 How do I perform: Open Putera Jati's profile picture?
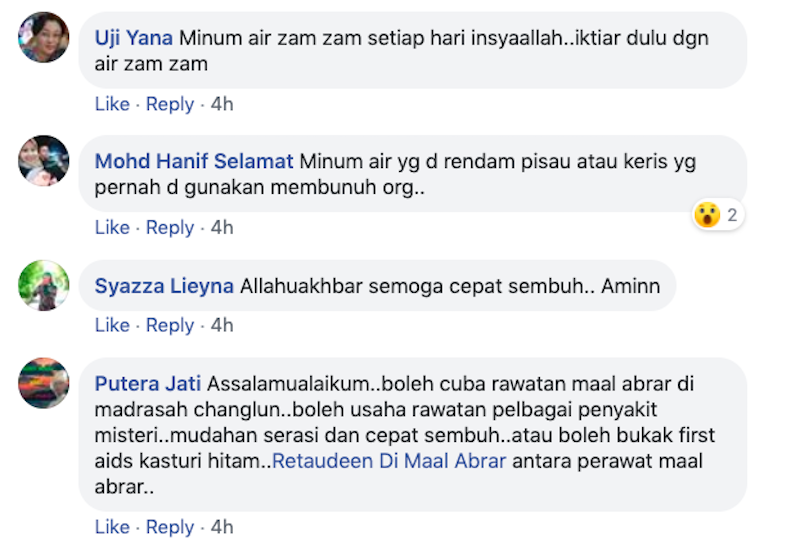[44, 383]
